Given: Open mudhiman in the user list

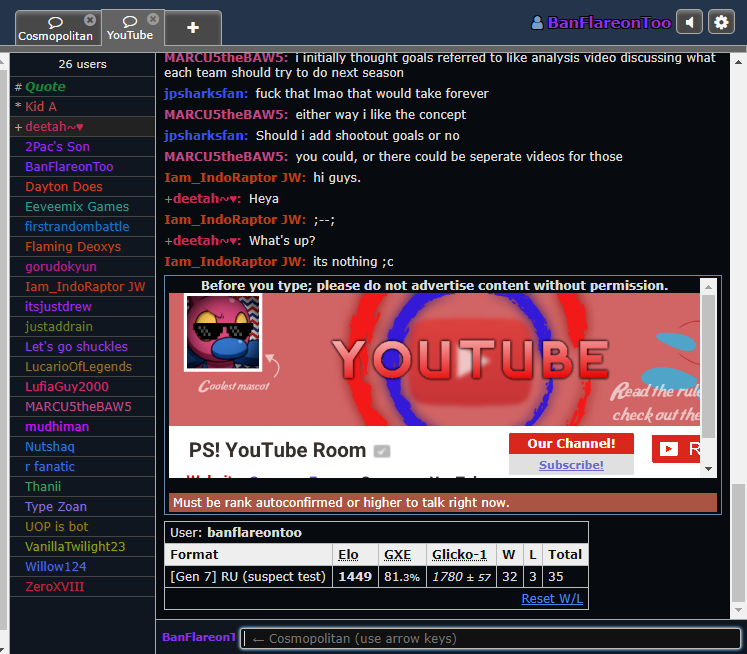Looking at the screenshot, I should point(82,427).
